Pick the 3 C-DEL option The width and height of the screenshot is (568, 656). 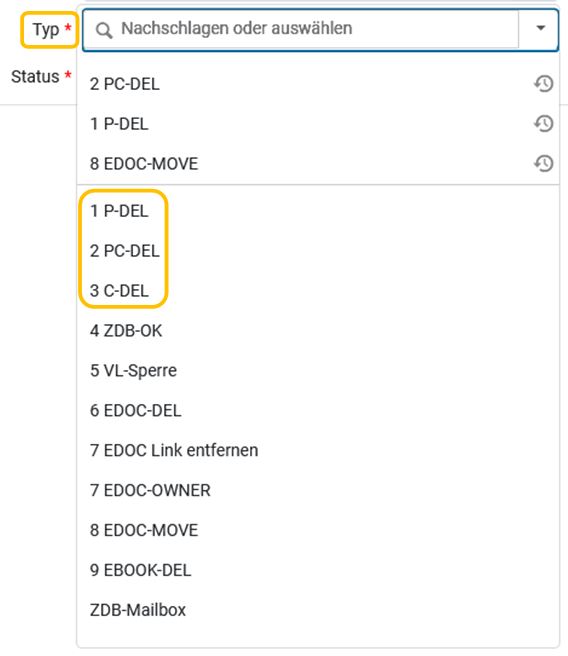pyautogui.click(x=318, y=291)
